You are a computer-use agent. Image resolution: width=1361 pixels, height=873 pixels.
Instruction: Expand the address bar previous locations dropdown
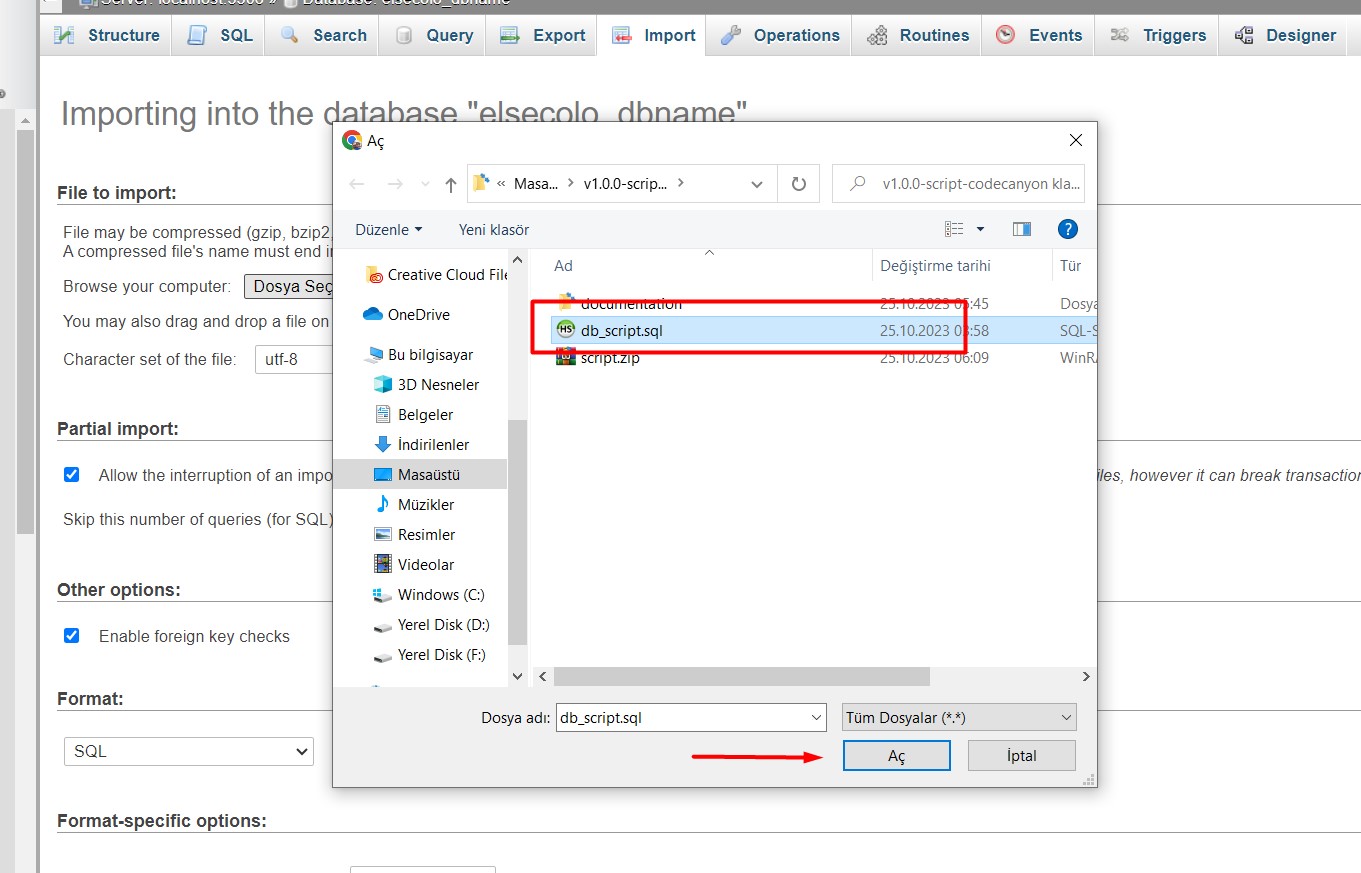[x=757, y=184]
